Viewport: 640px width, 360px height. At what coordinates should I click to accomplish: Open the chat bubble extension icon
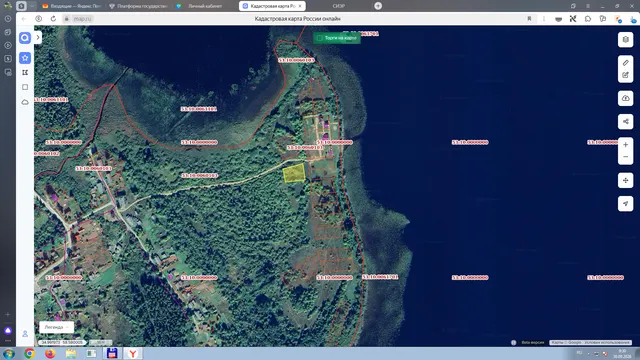[588, 19]
